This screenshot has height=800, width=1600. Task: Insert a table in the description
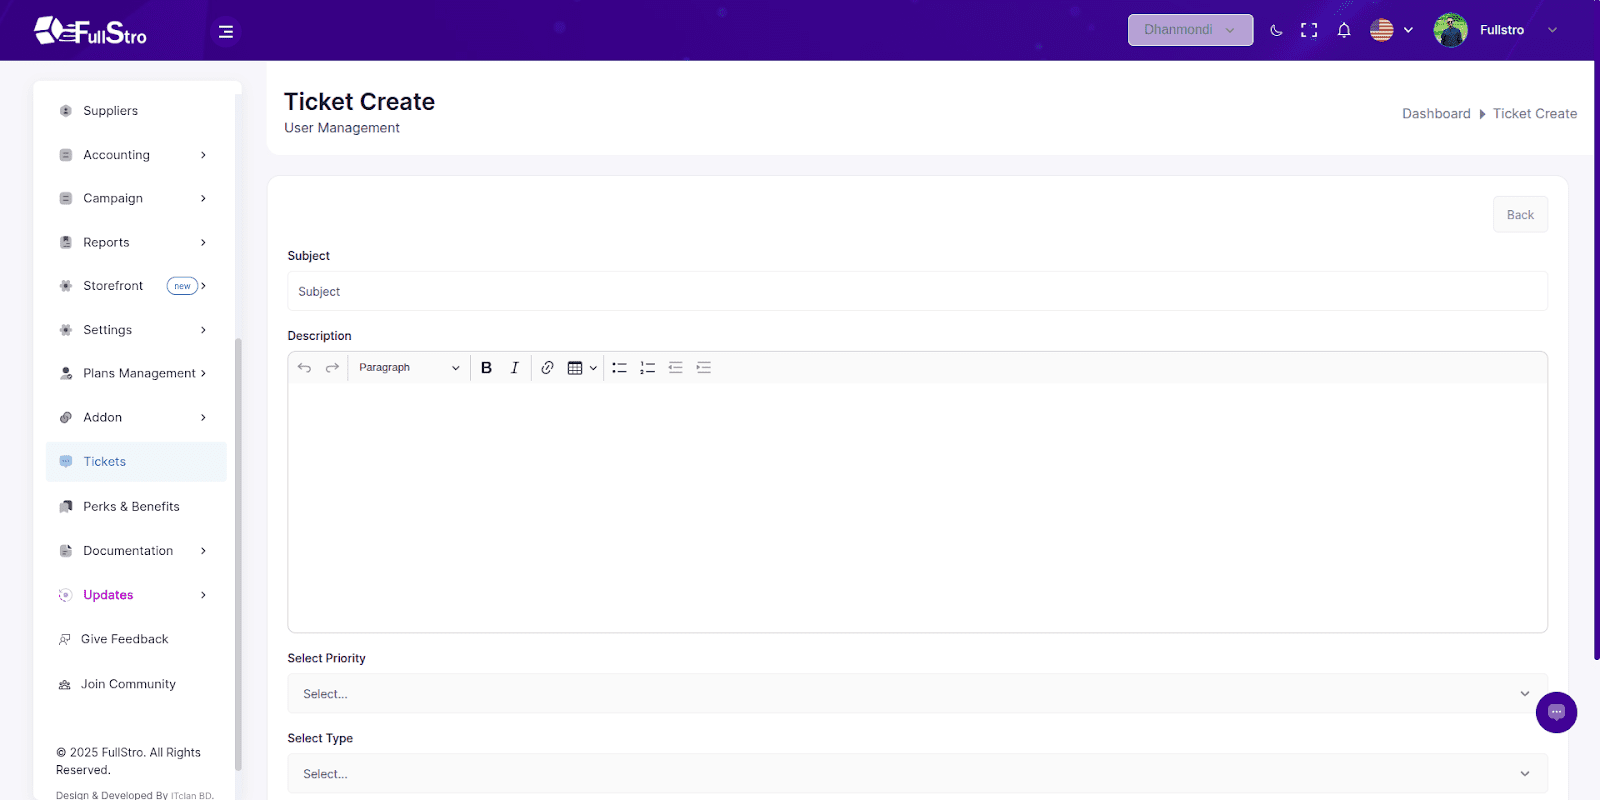[575, 368]
